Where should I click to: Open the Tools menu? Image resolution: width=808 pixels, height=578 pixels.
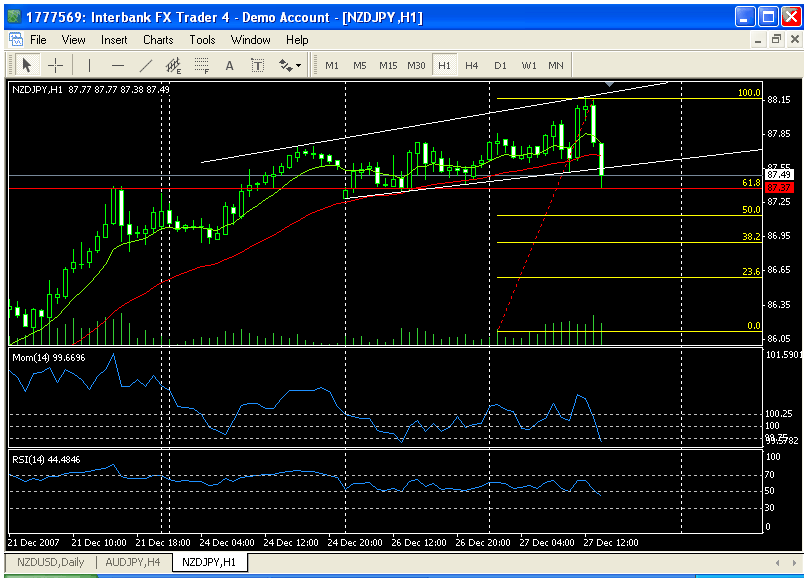[203, 40]
